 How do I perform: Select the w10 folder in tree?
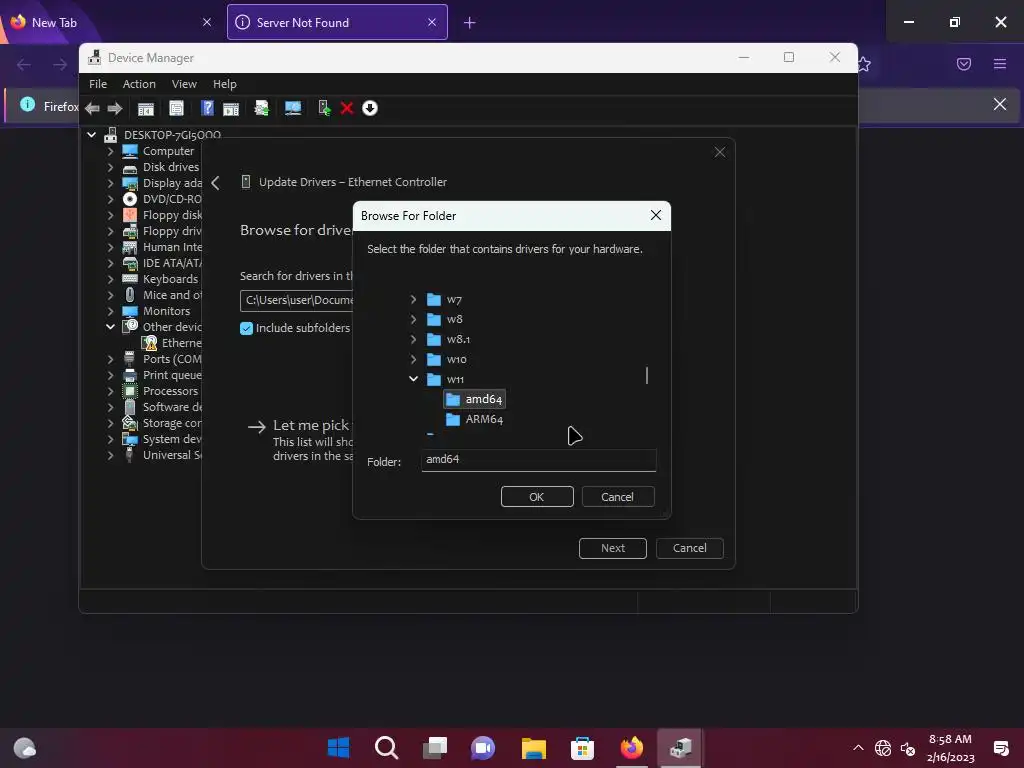(x=447, y=359)
